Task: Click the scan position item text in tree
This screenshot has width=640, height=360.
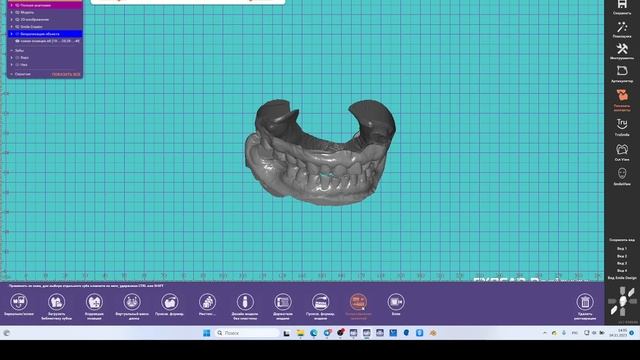Action: [50, 41]
